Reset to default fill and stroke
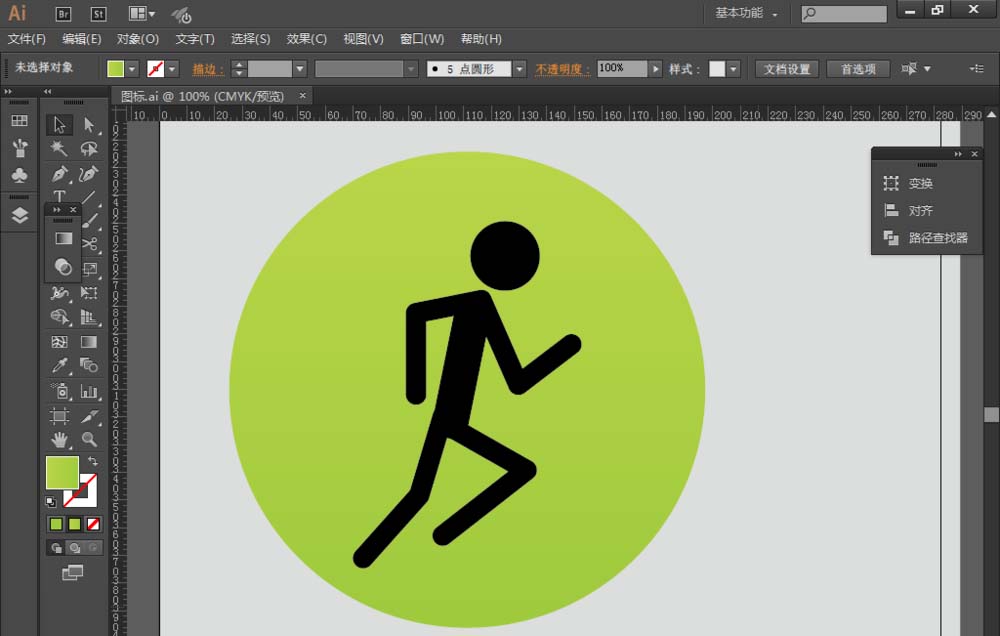This screenshot has width=1000, height=636. click(51, 502)
